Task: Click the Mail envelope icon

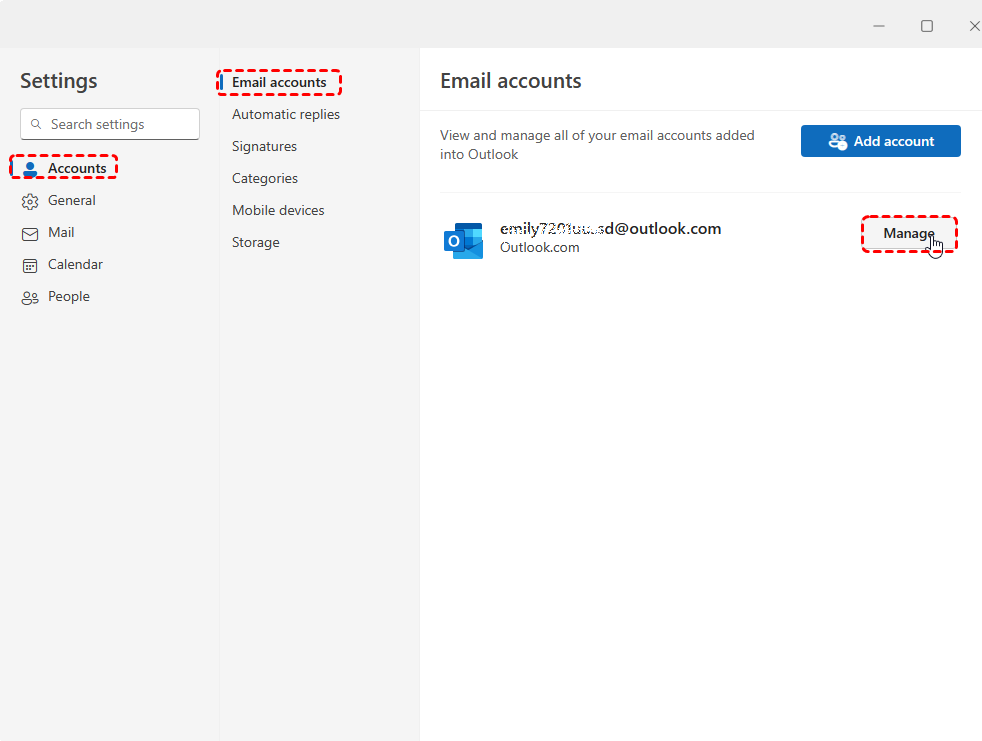Action: [x=30, y=233]
